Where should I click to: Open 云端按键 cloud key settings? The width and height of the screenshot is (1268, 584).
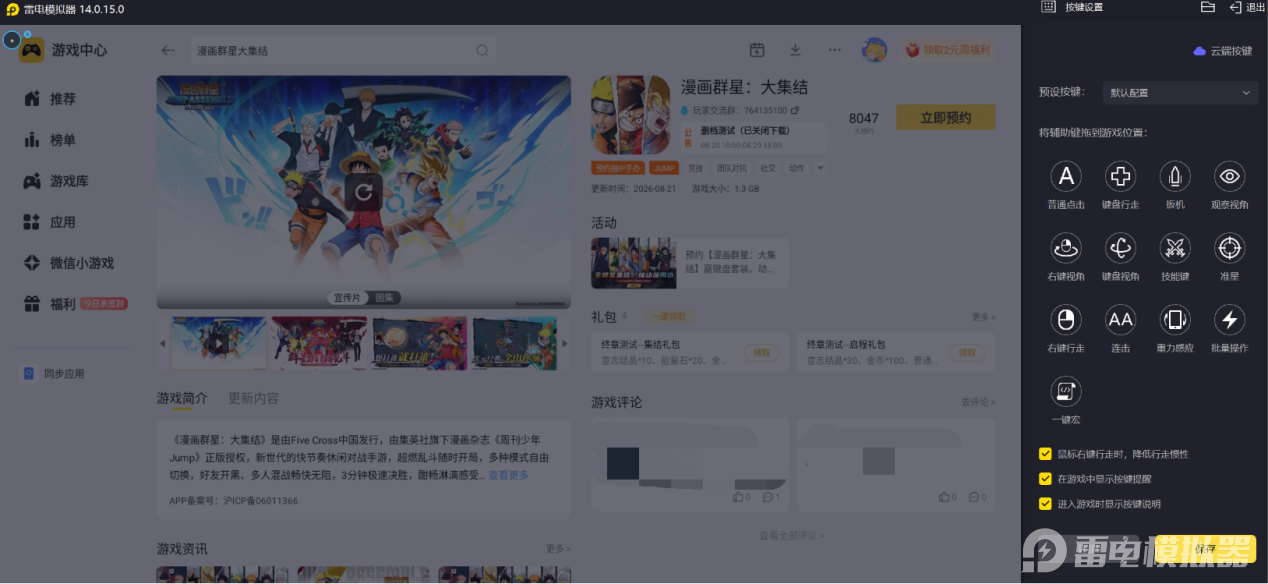pyautogui.click(x=1223, y=50)
